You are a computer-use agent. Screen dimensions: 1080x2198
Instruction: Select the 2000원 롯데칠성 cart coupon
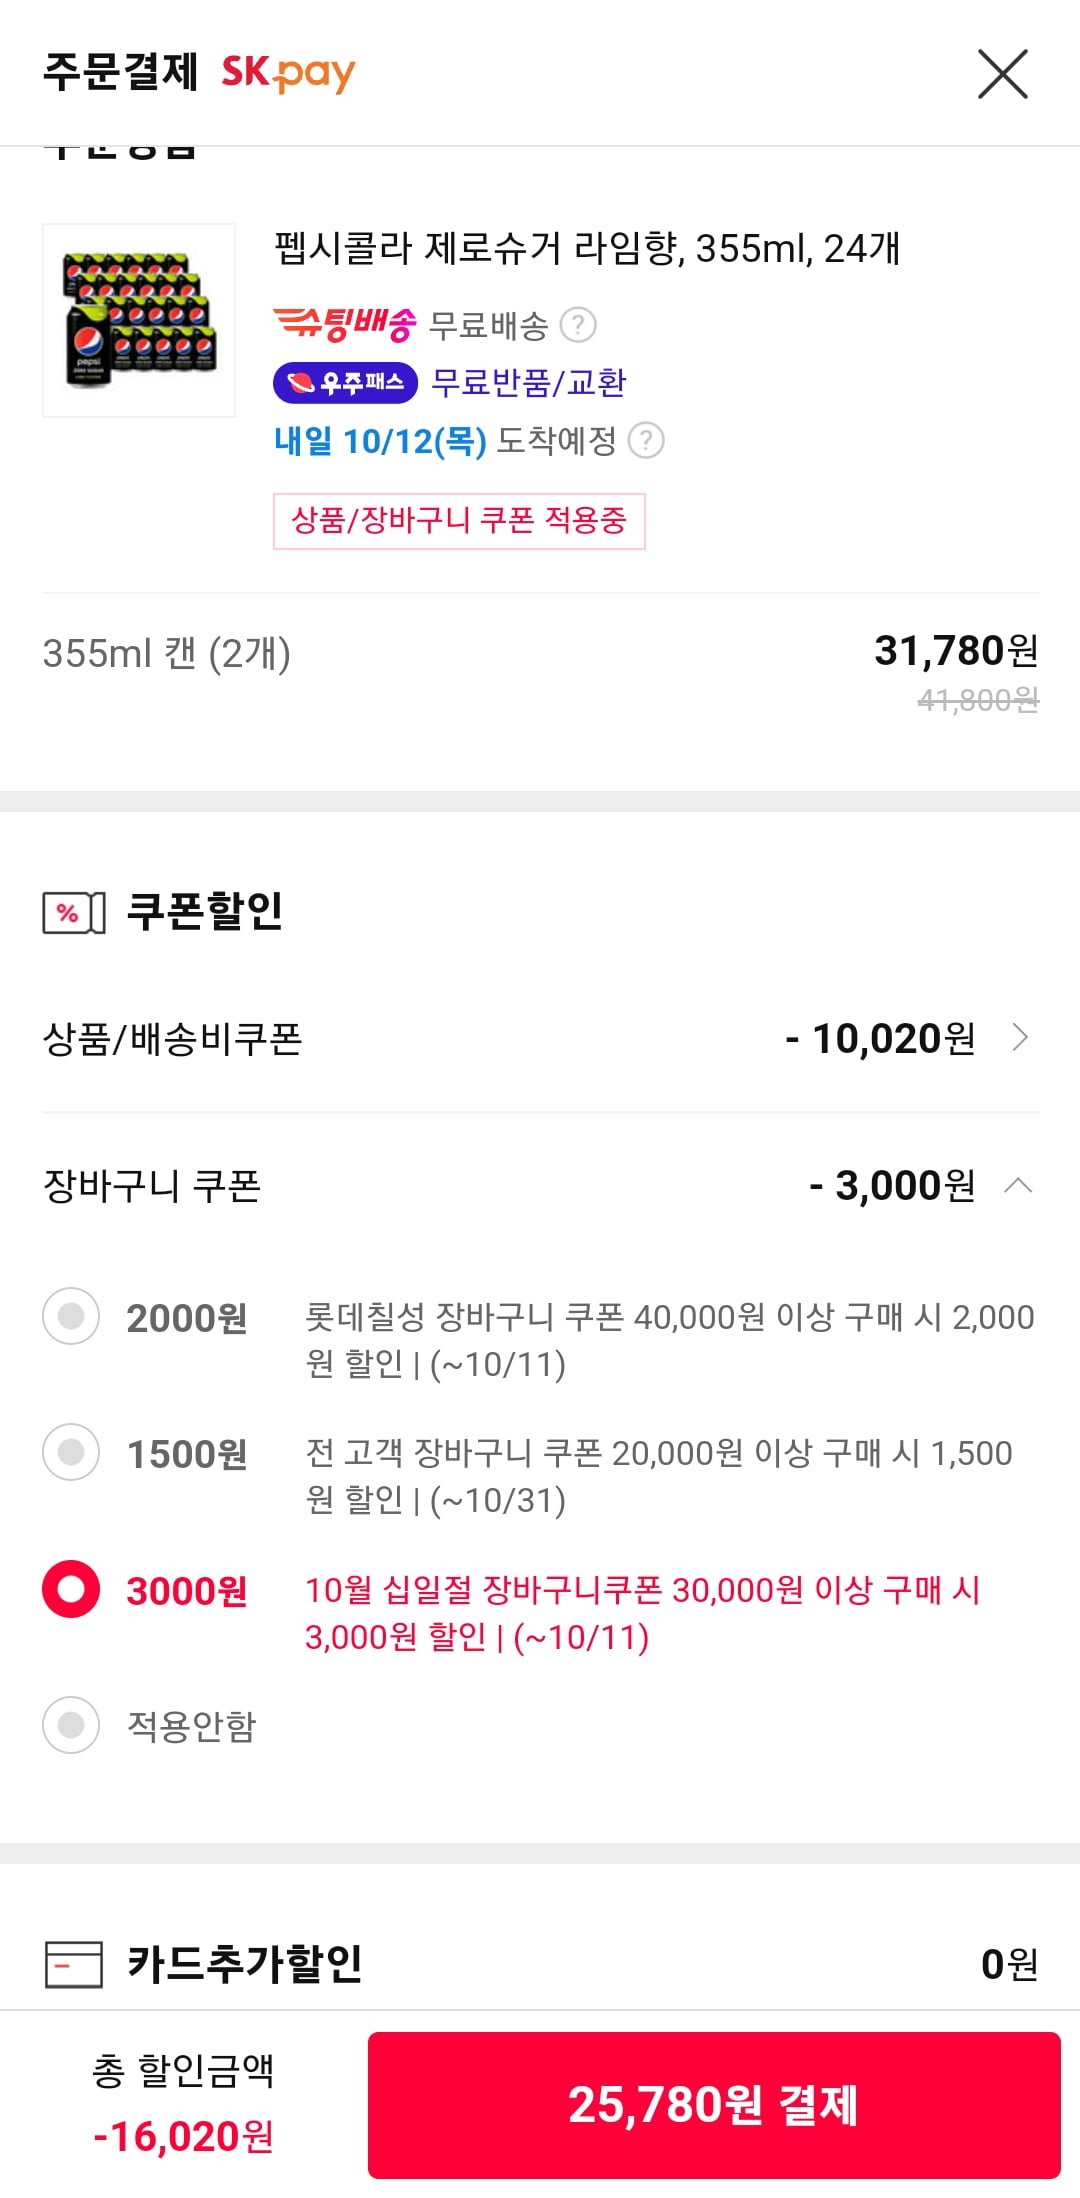tap(71, 1317)
